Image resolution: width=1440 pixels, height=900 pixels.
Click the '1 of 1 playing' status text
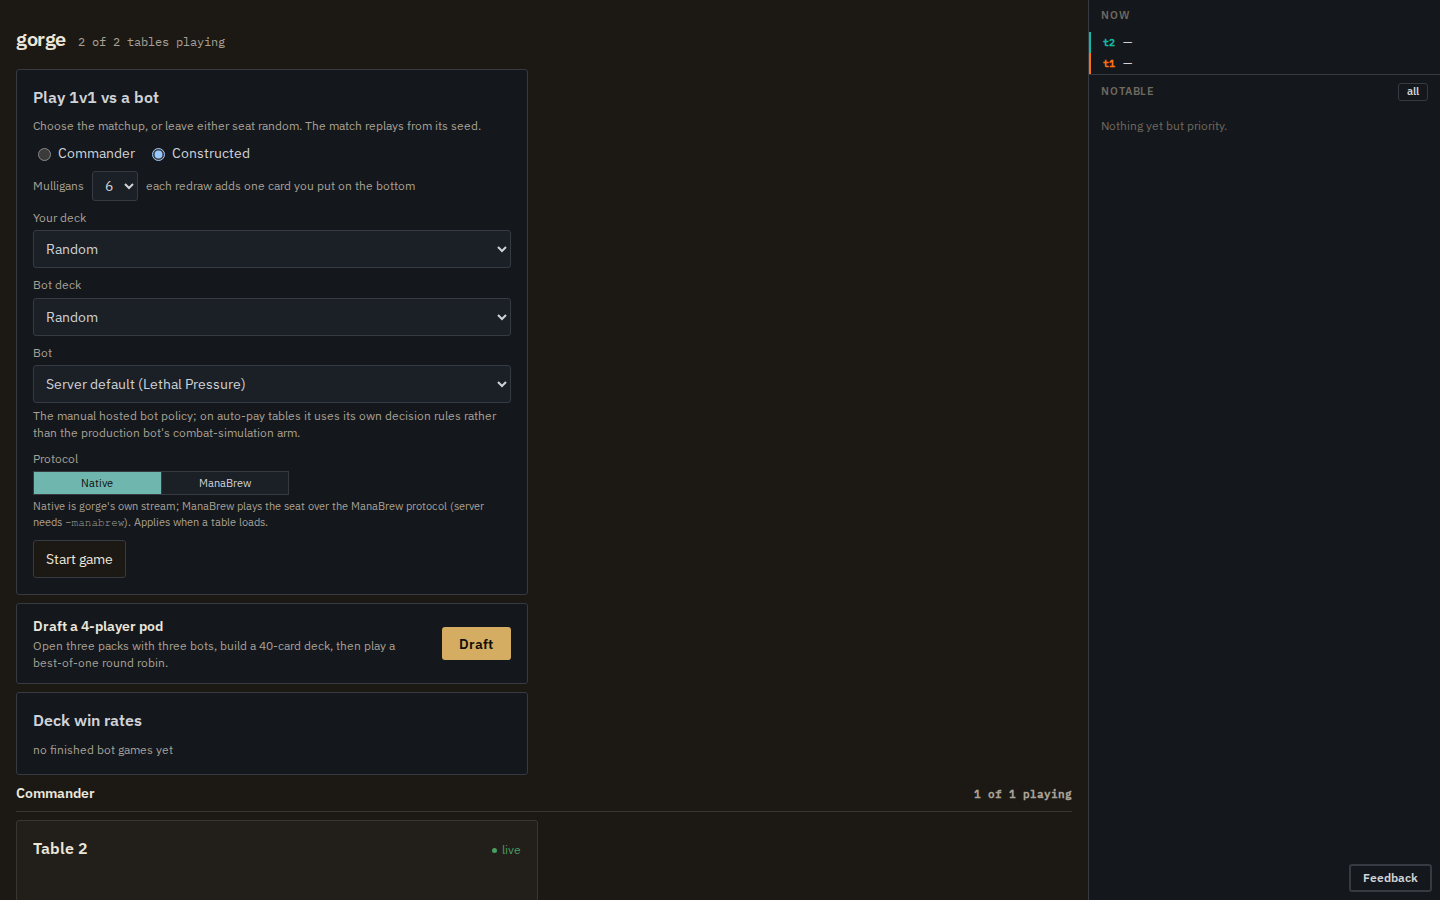pyautogui.click(x=1022, y=794)
